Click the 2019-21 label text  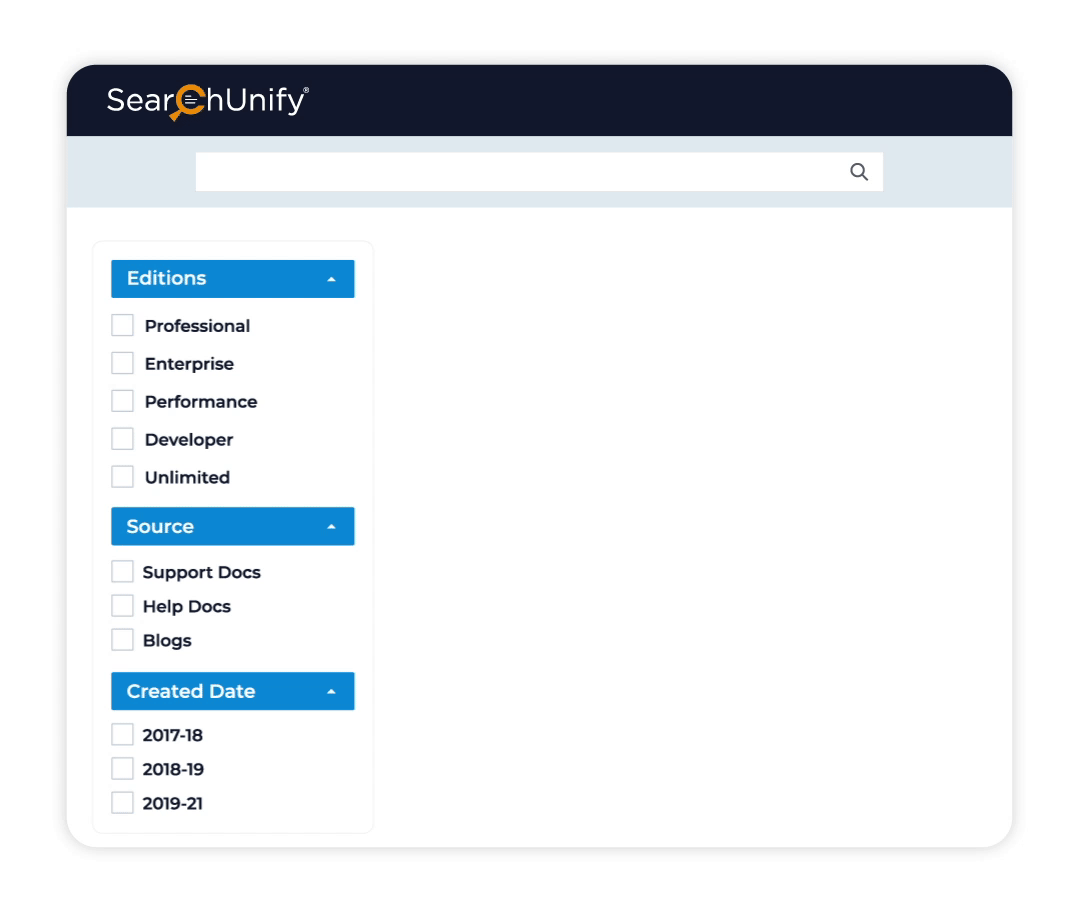[x=172, y=803]
